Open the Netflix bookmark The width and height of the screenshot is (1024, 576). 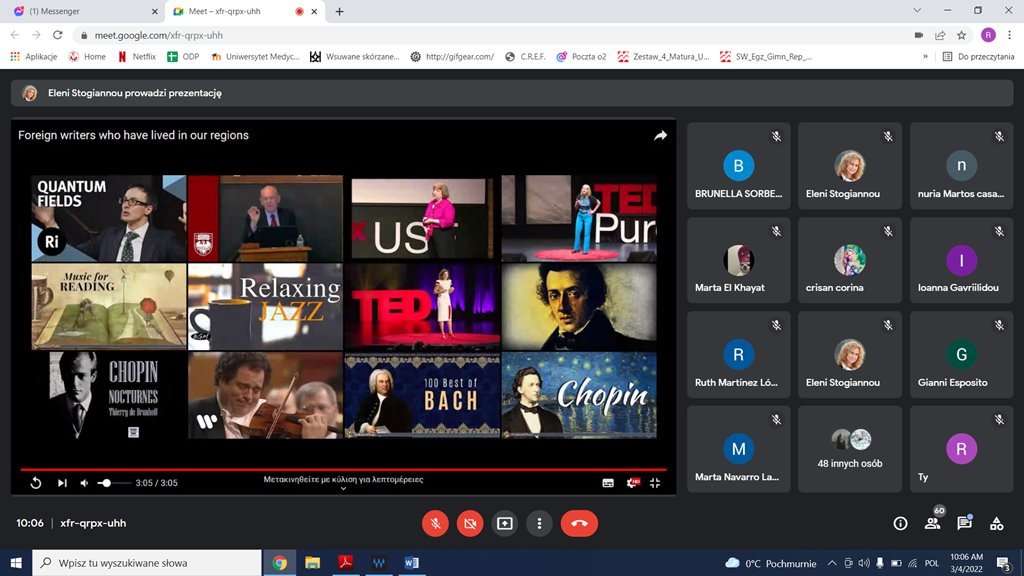137,57
